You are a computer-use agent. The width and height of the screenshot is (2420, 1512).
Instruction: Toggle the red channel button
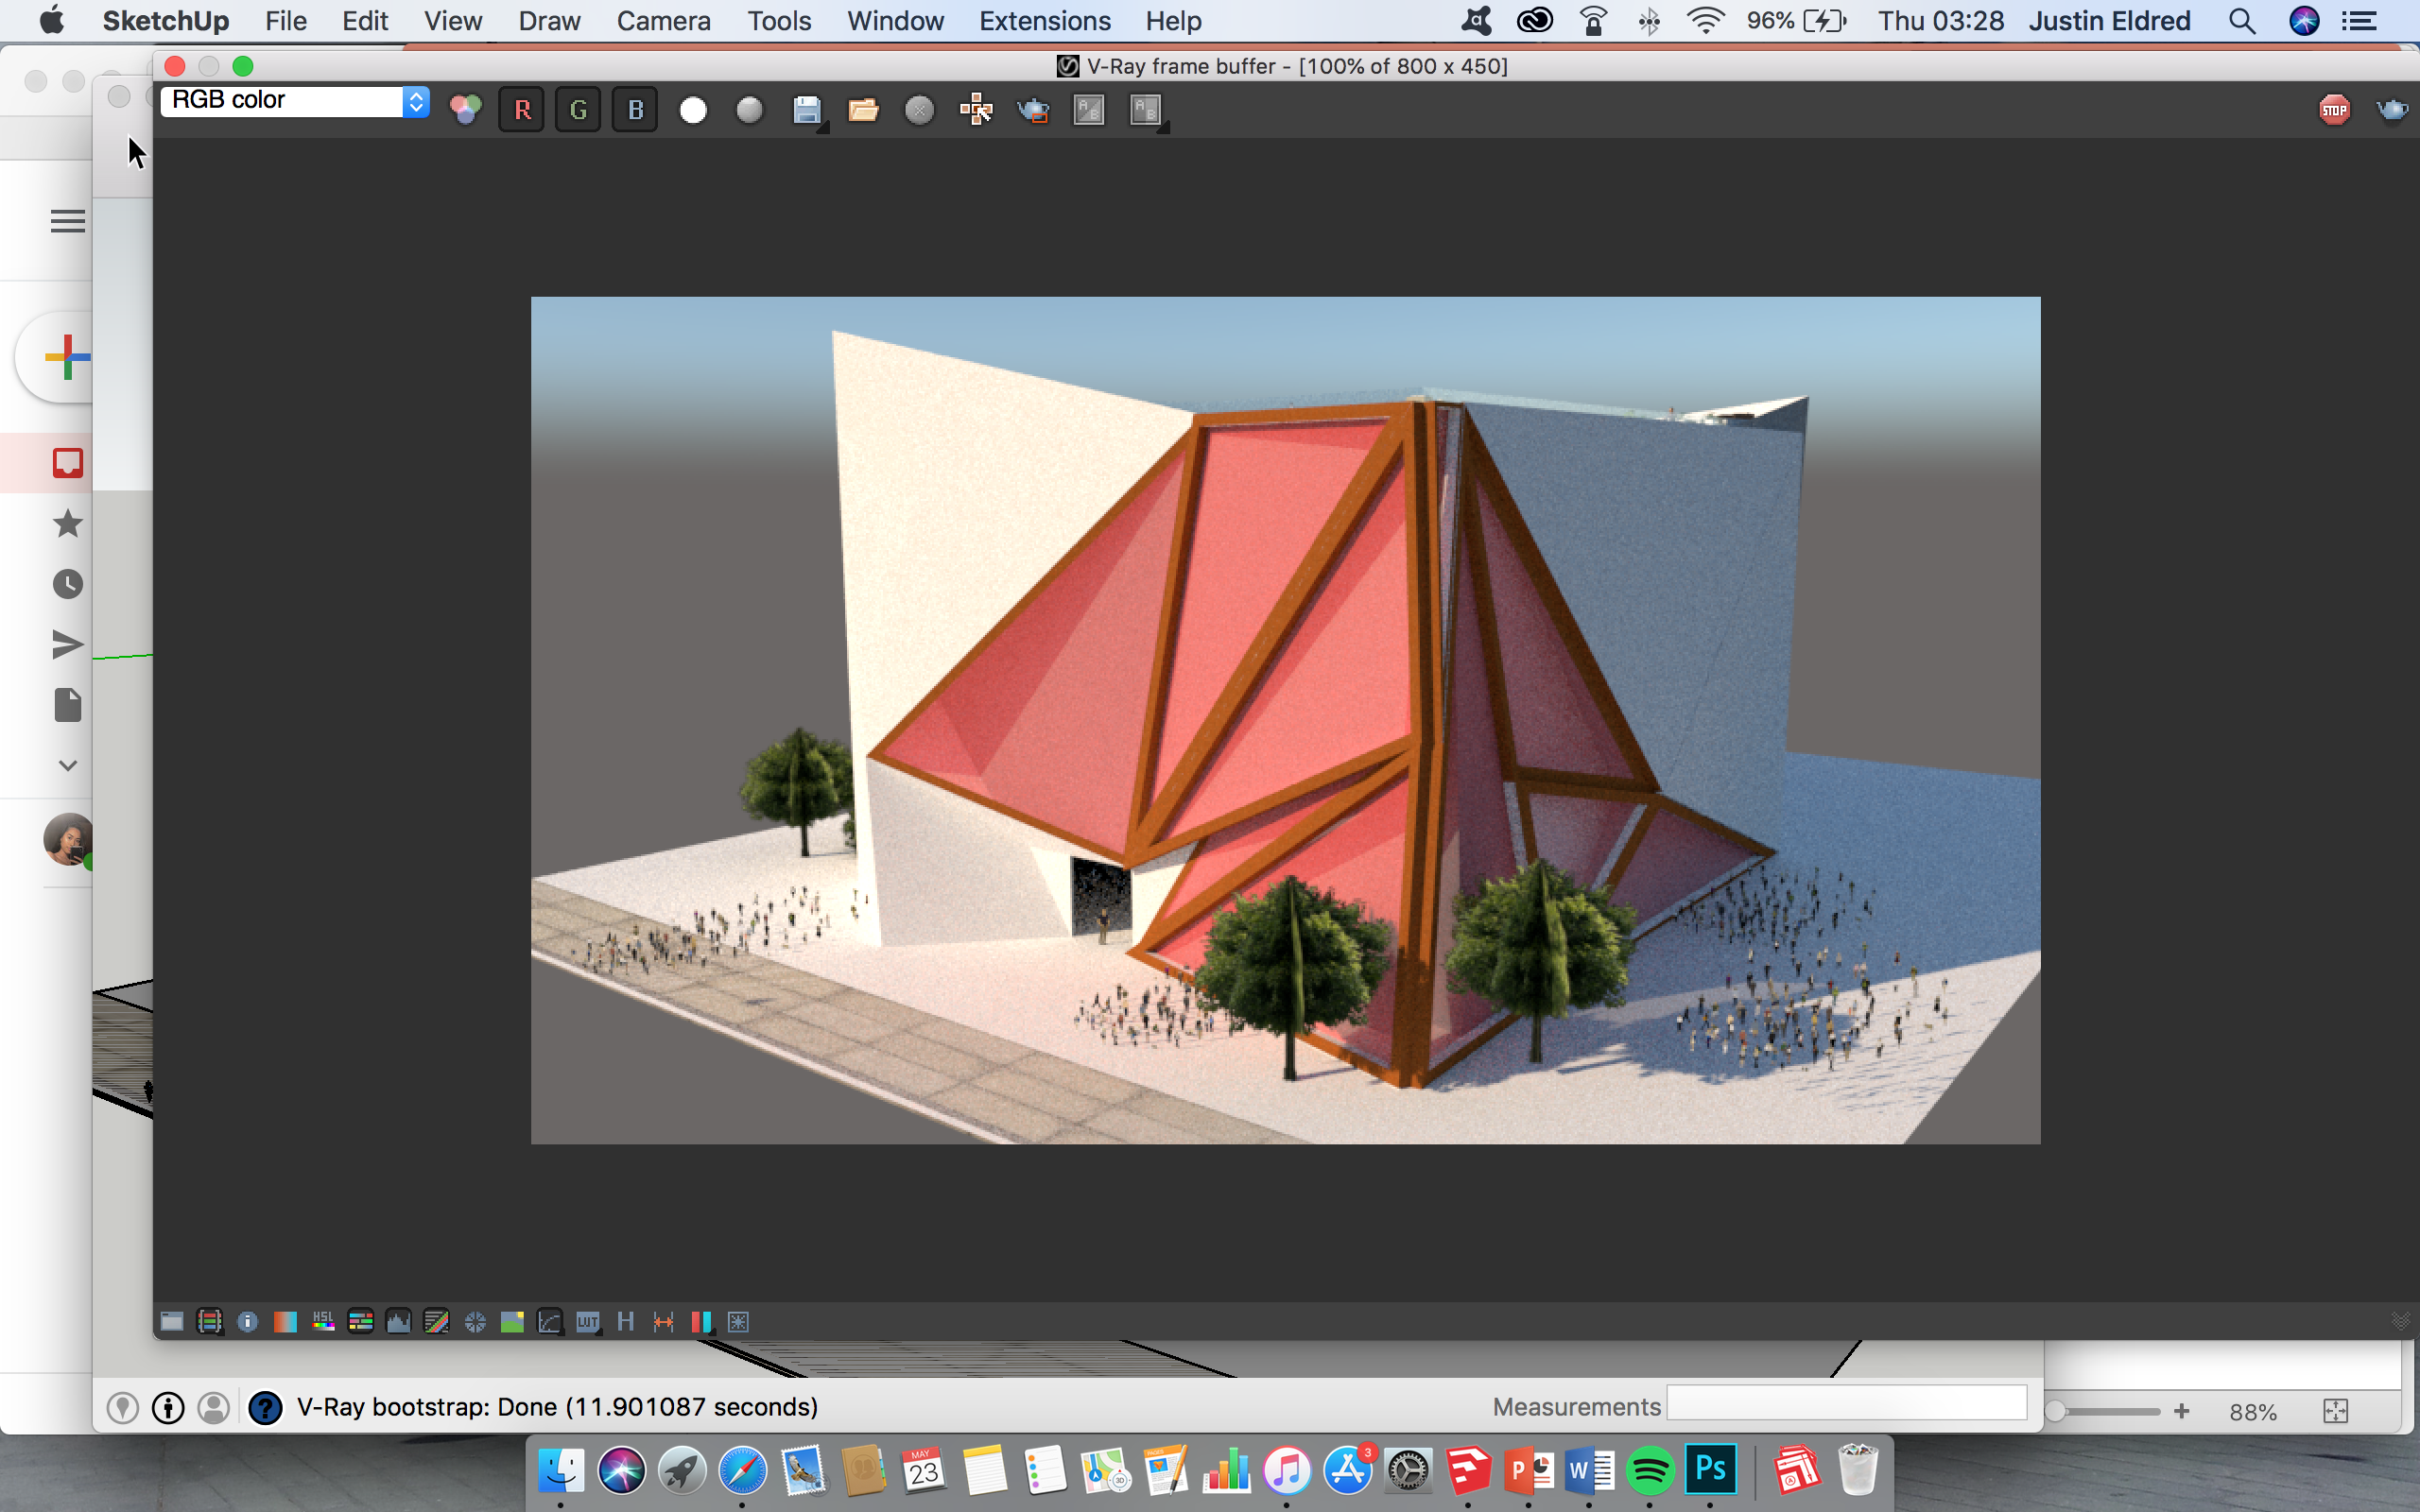click(522, 110)
